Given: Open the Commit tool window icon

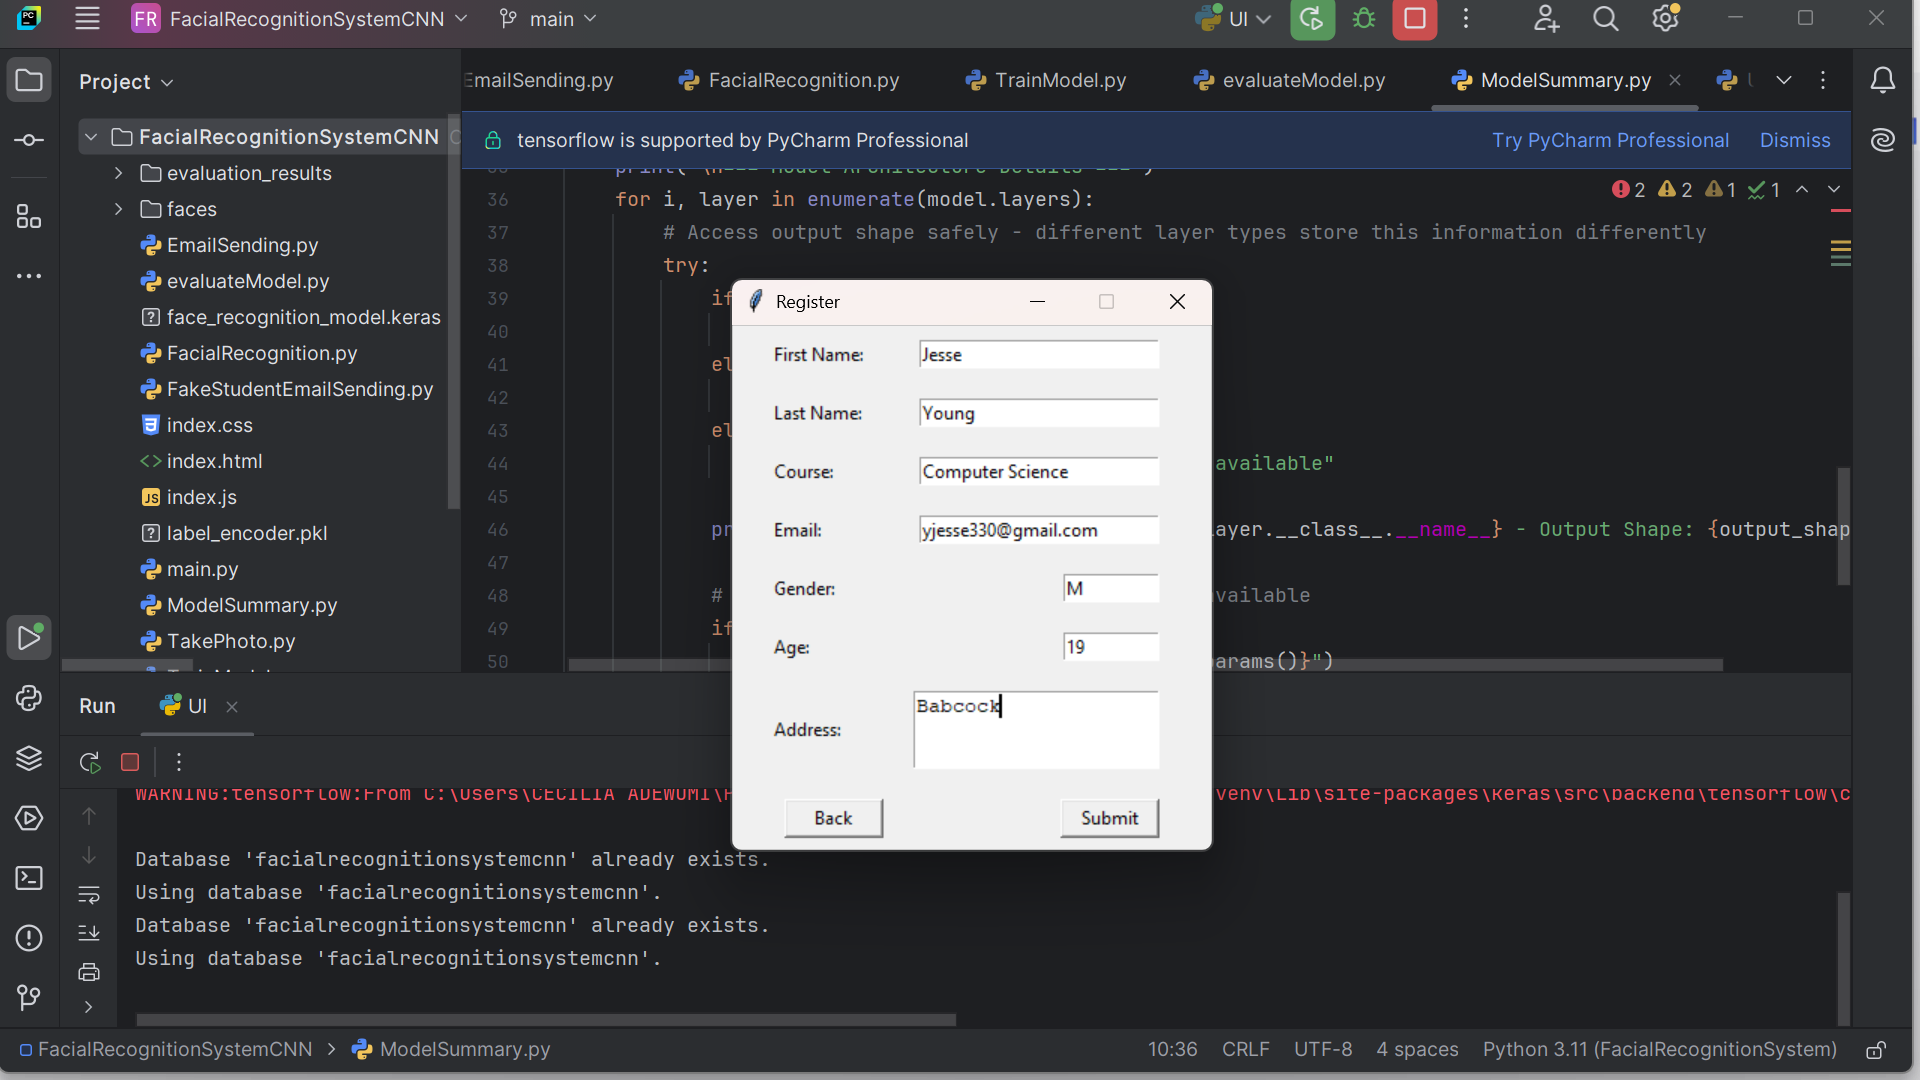Looking at the screenshot, I should [x=29, y=140].
